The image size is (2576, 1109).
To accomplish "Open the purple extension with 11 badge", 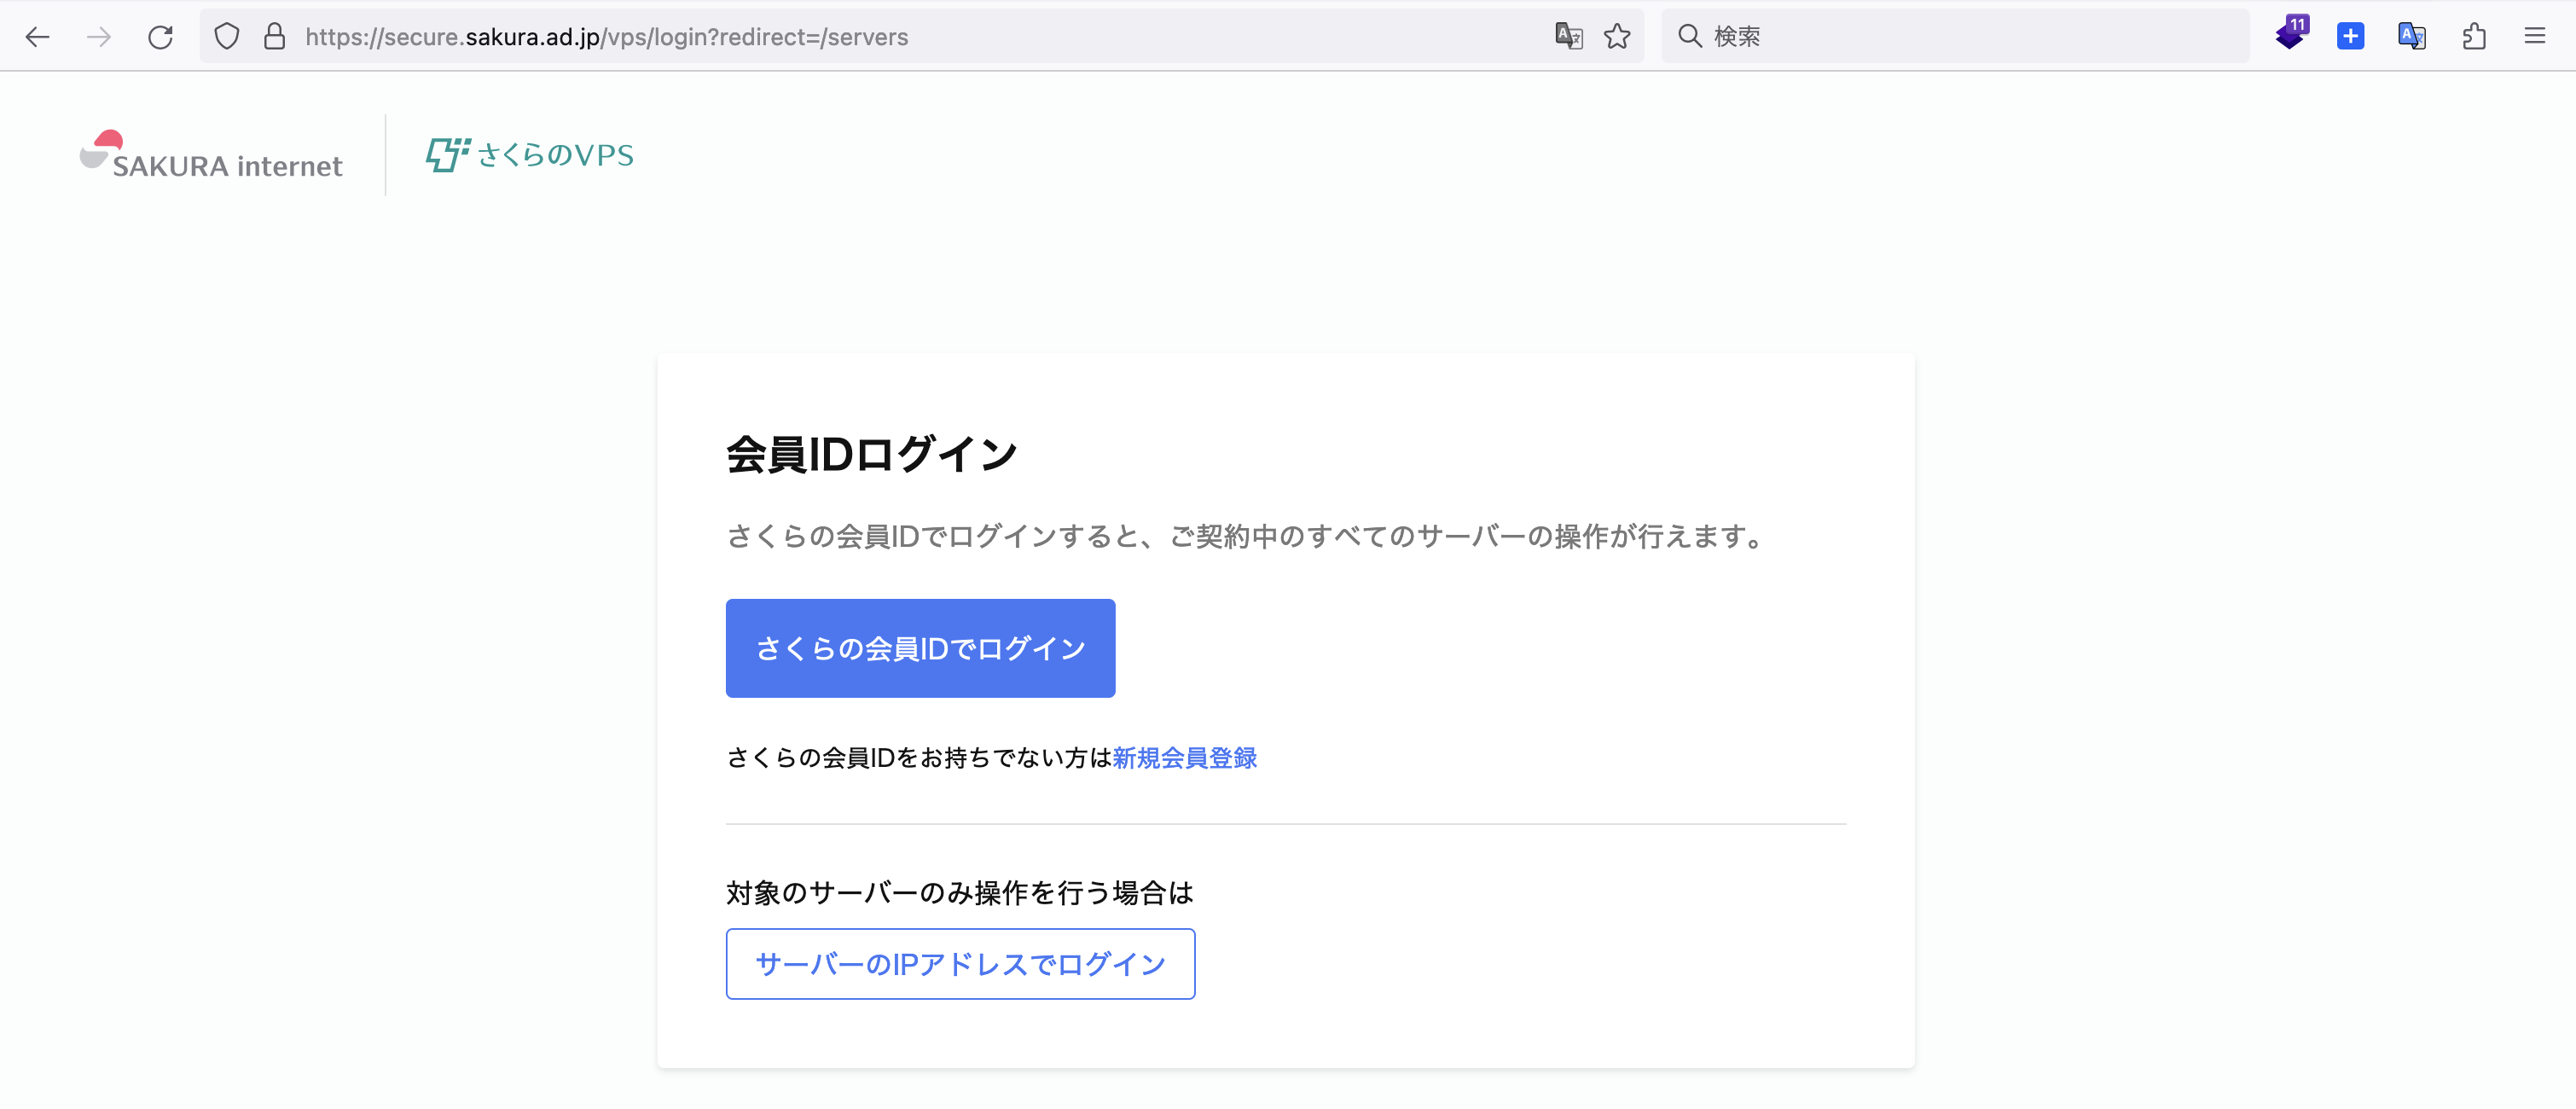I will click(2290, 35).
